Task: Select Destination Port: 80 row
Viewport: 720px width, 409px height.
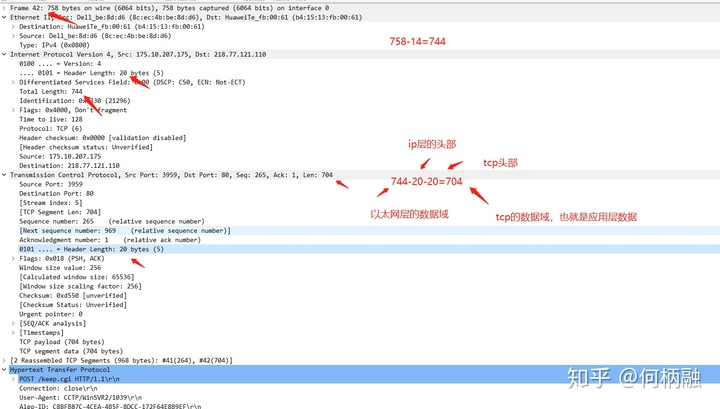Action: 56,194
